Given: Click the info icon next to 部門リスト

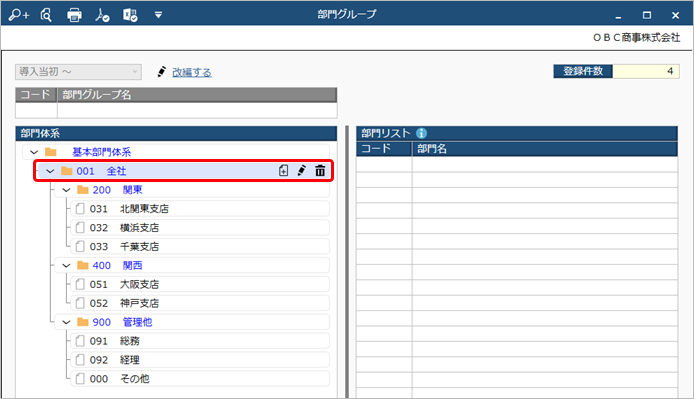Looking at the screenshot, I should 422,133.
